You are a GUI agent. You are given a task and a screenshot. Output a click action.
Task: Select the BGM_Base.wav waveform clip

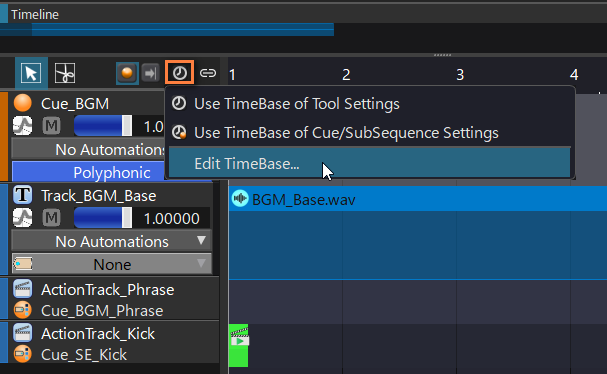(x=418, y=199)
